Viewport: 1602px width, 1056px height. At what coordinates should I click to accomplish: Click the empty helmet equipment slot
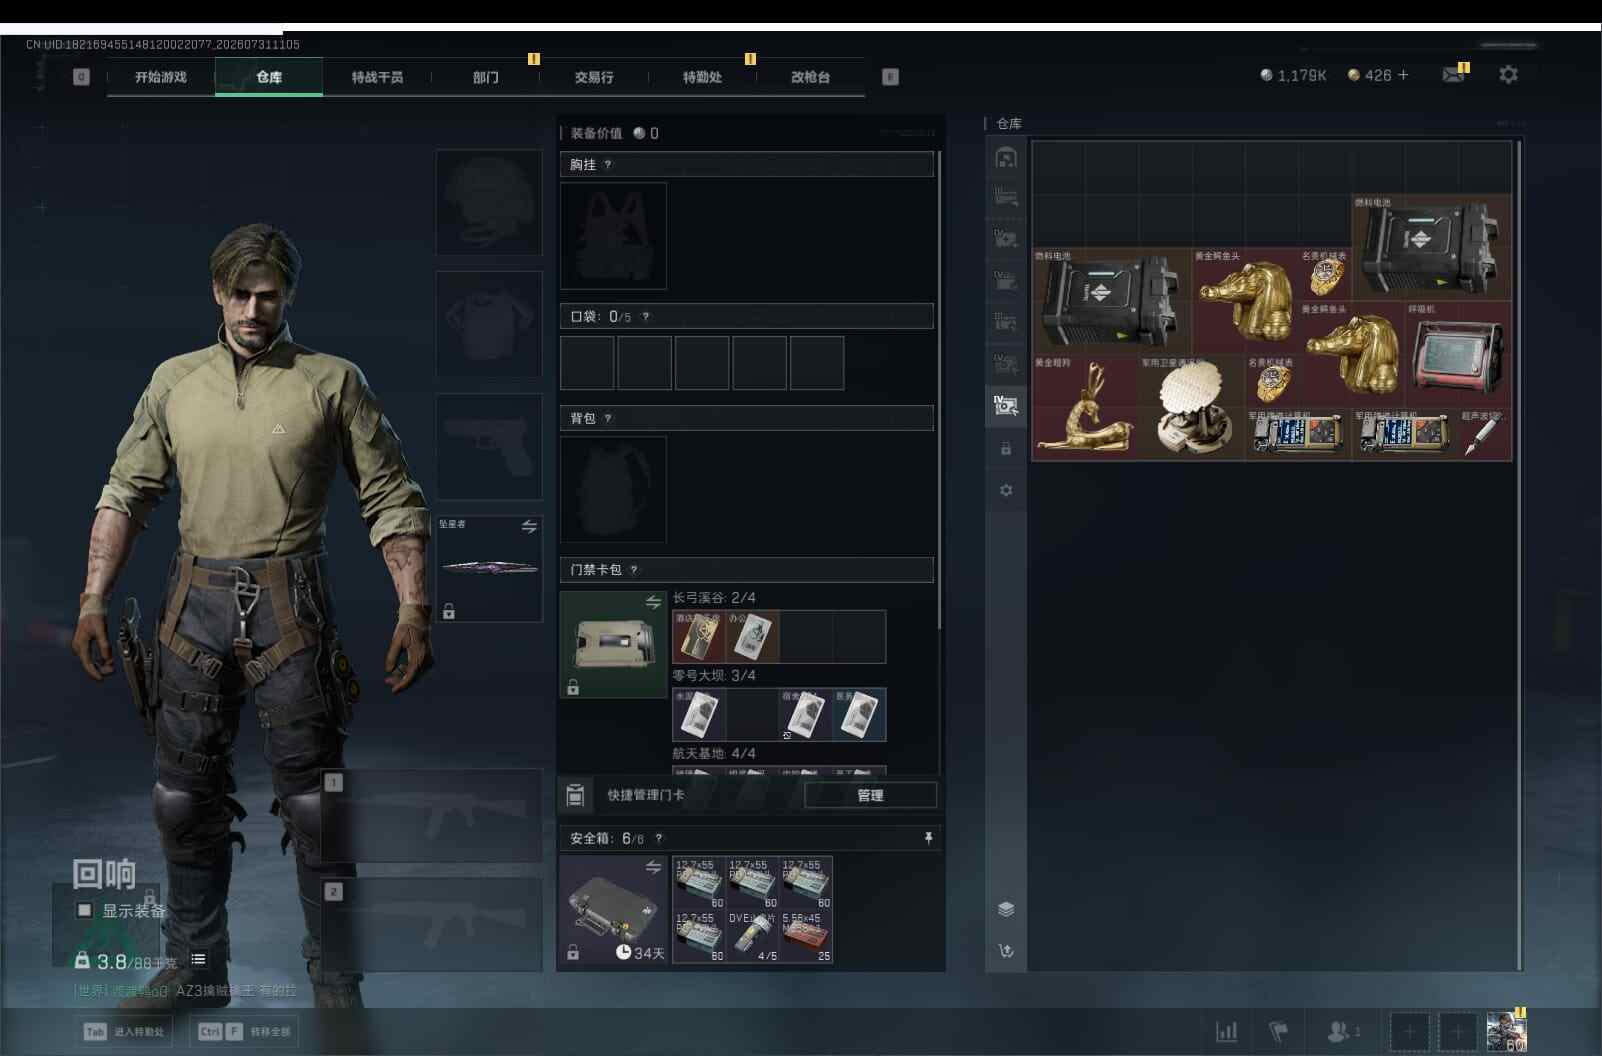(x=489, y=202)
